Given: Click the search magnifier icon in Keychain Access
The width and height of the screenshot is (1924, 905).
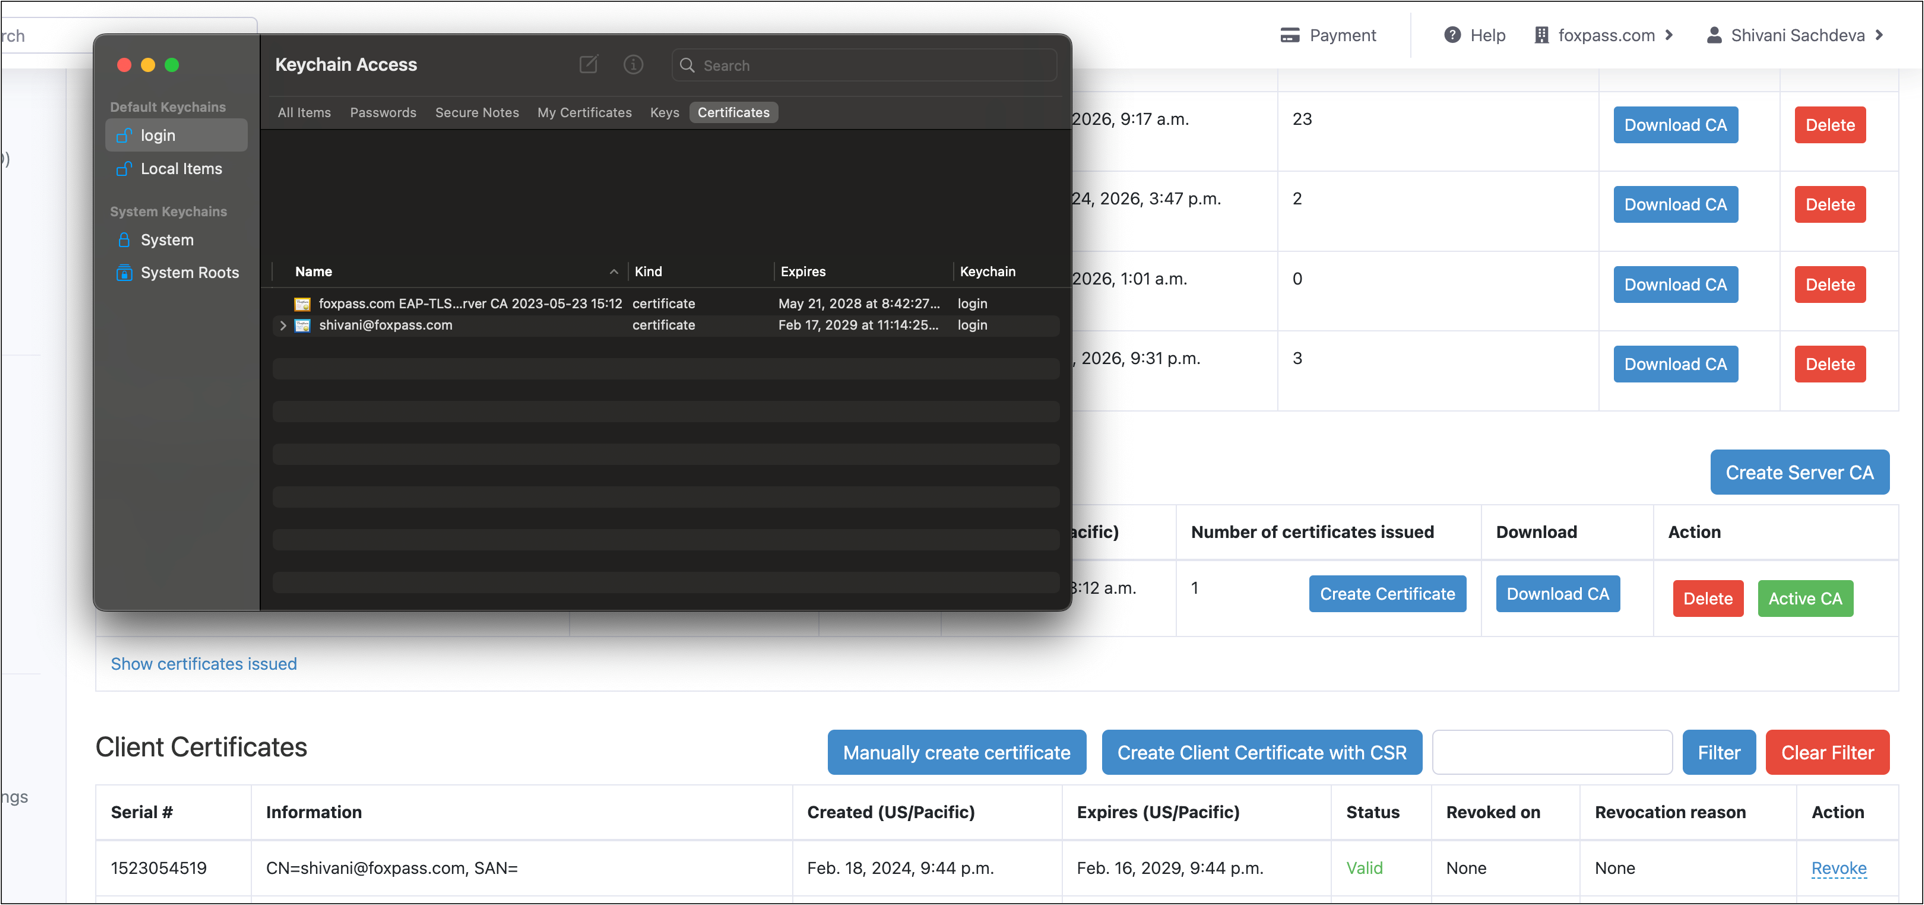Looking at the screenshot, I should coord(687,65).
